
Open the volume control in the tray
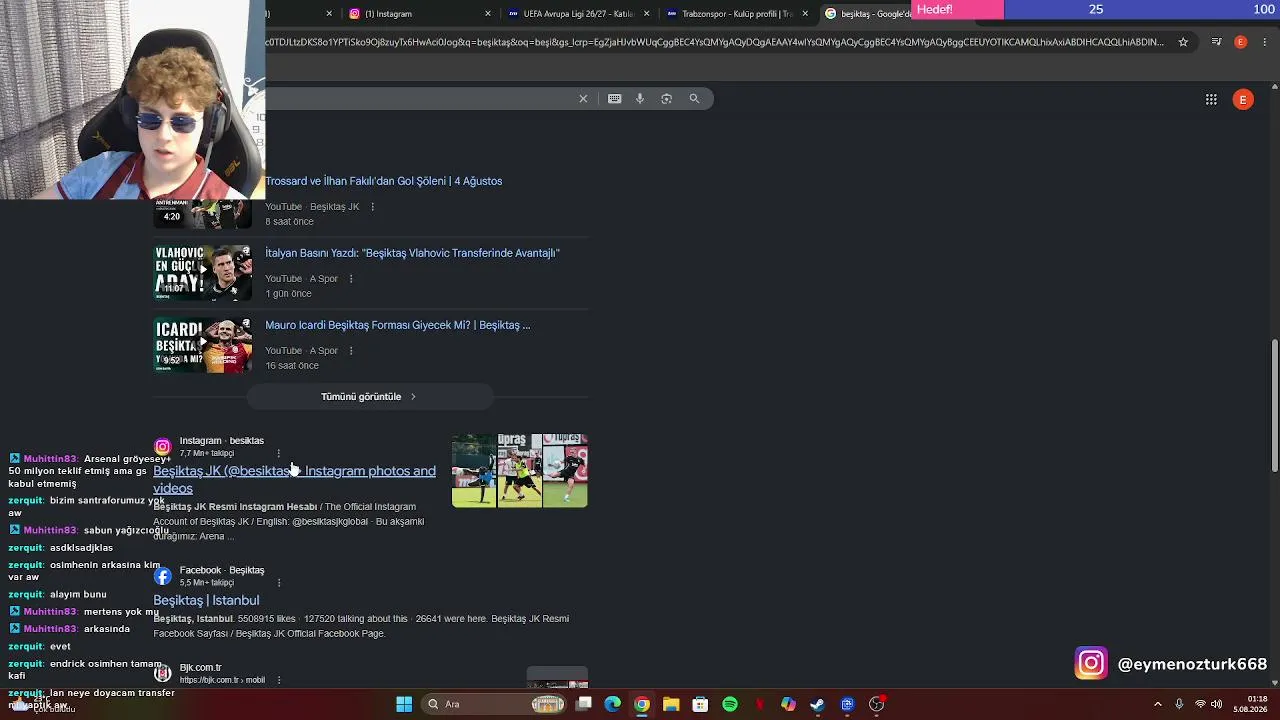tap(1217, 704)
